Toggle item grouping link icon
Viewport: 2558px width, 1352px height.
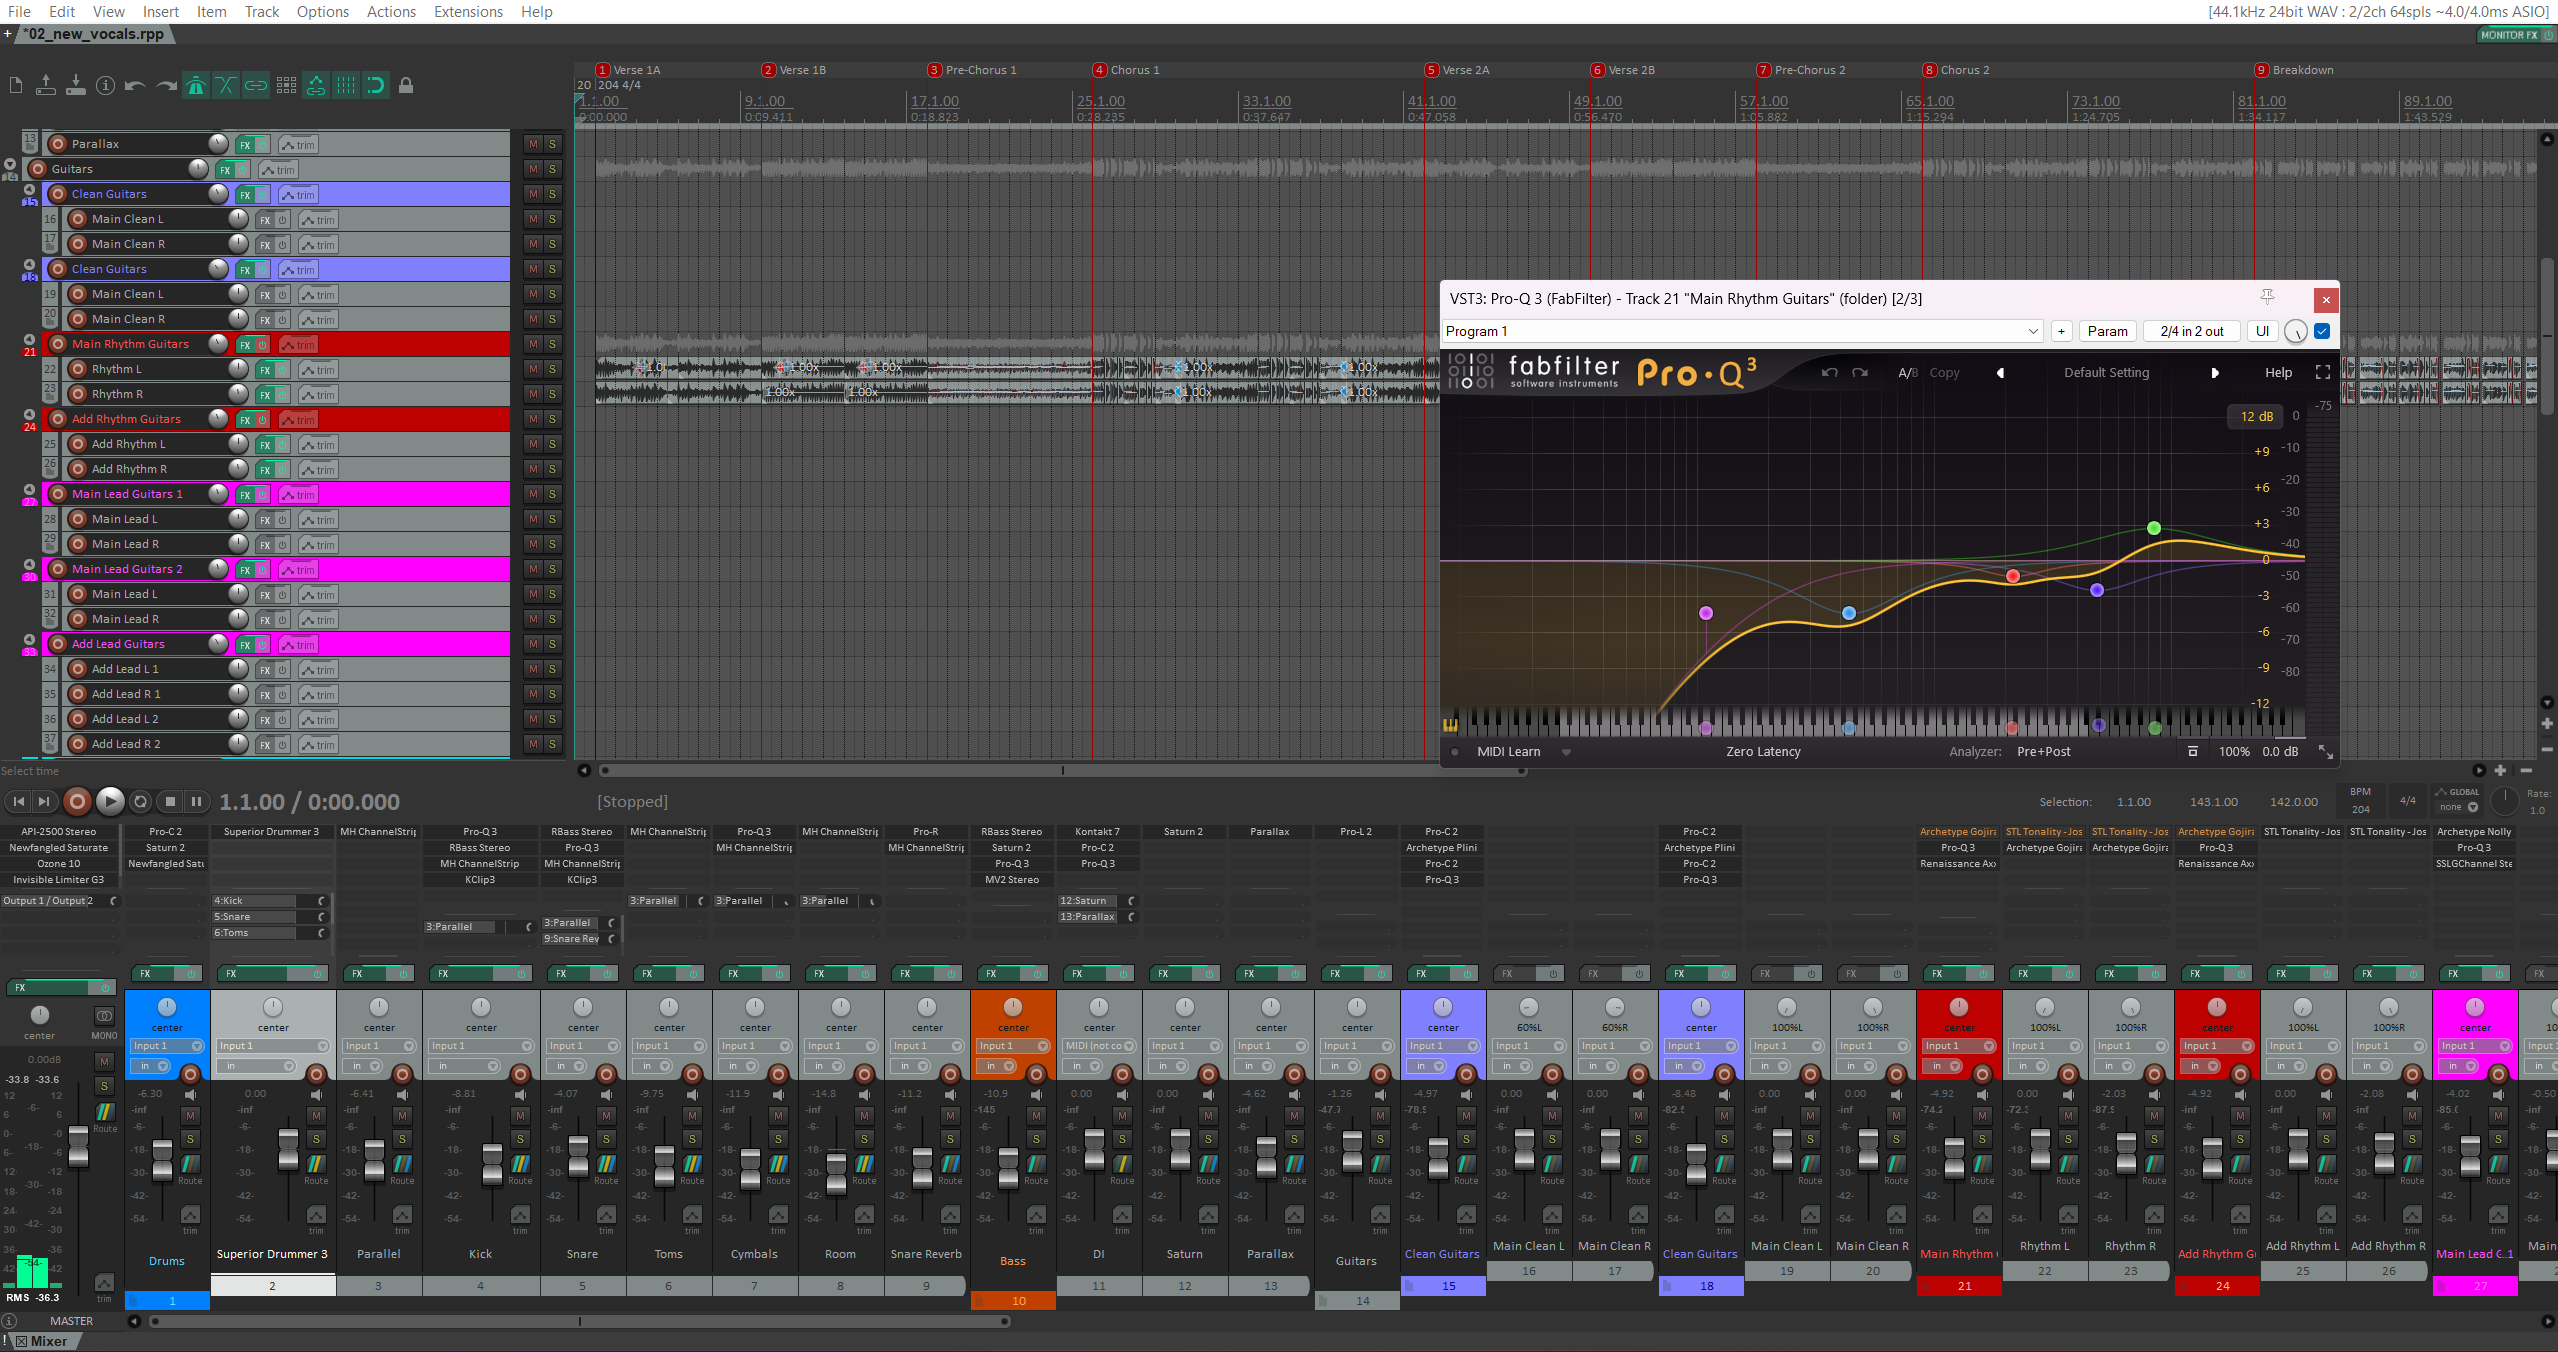(256, 85)
